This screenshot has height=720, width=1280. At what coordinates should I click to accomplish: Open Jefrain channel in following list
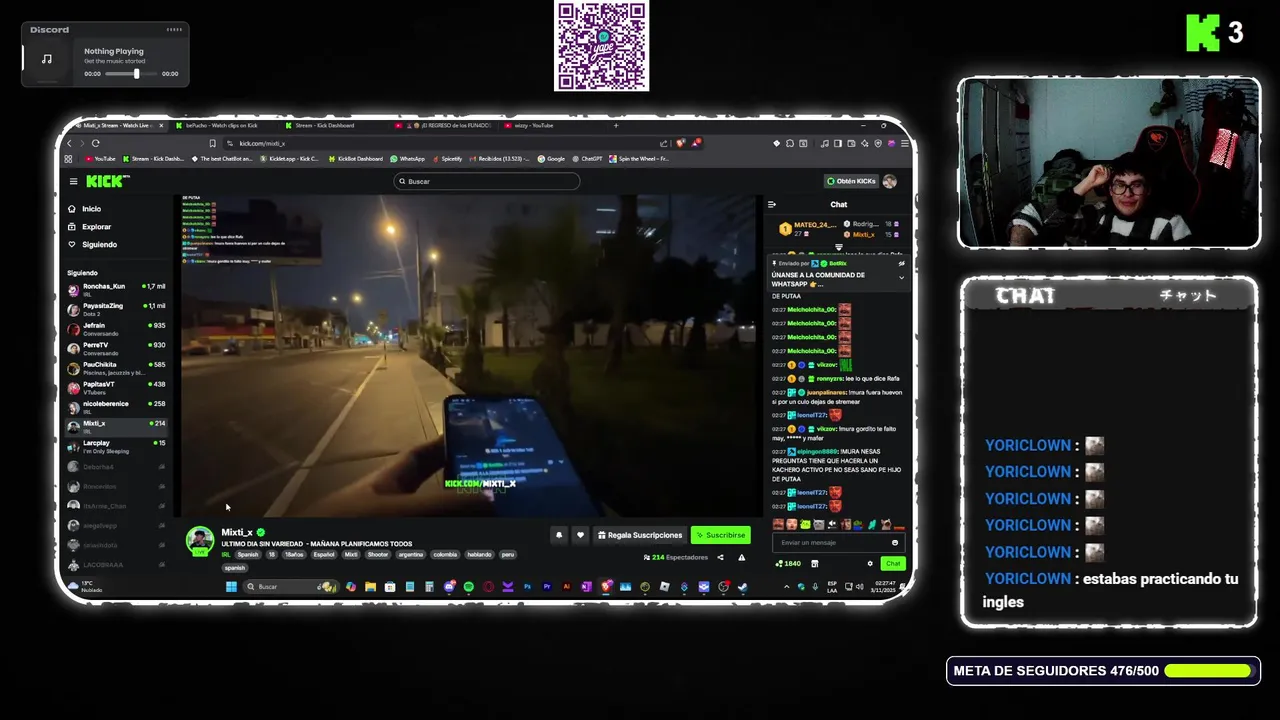point(116,328)
